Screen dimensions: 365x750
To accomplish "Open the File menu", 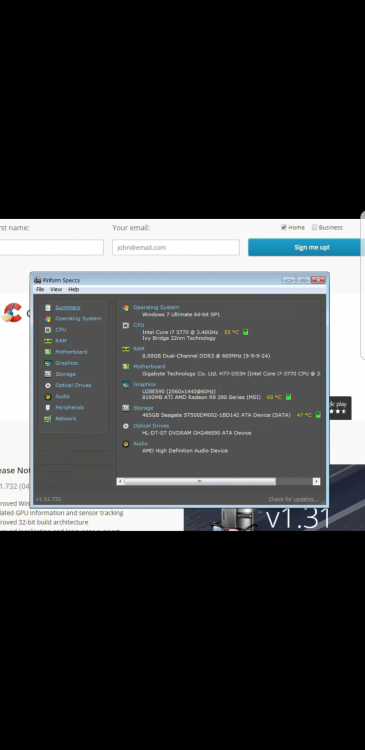I will [x=40, y=289].
